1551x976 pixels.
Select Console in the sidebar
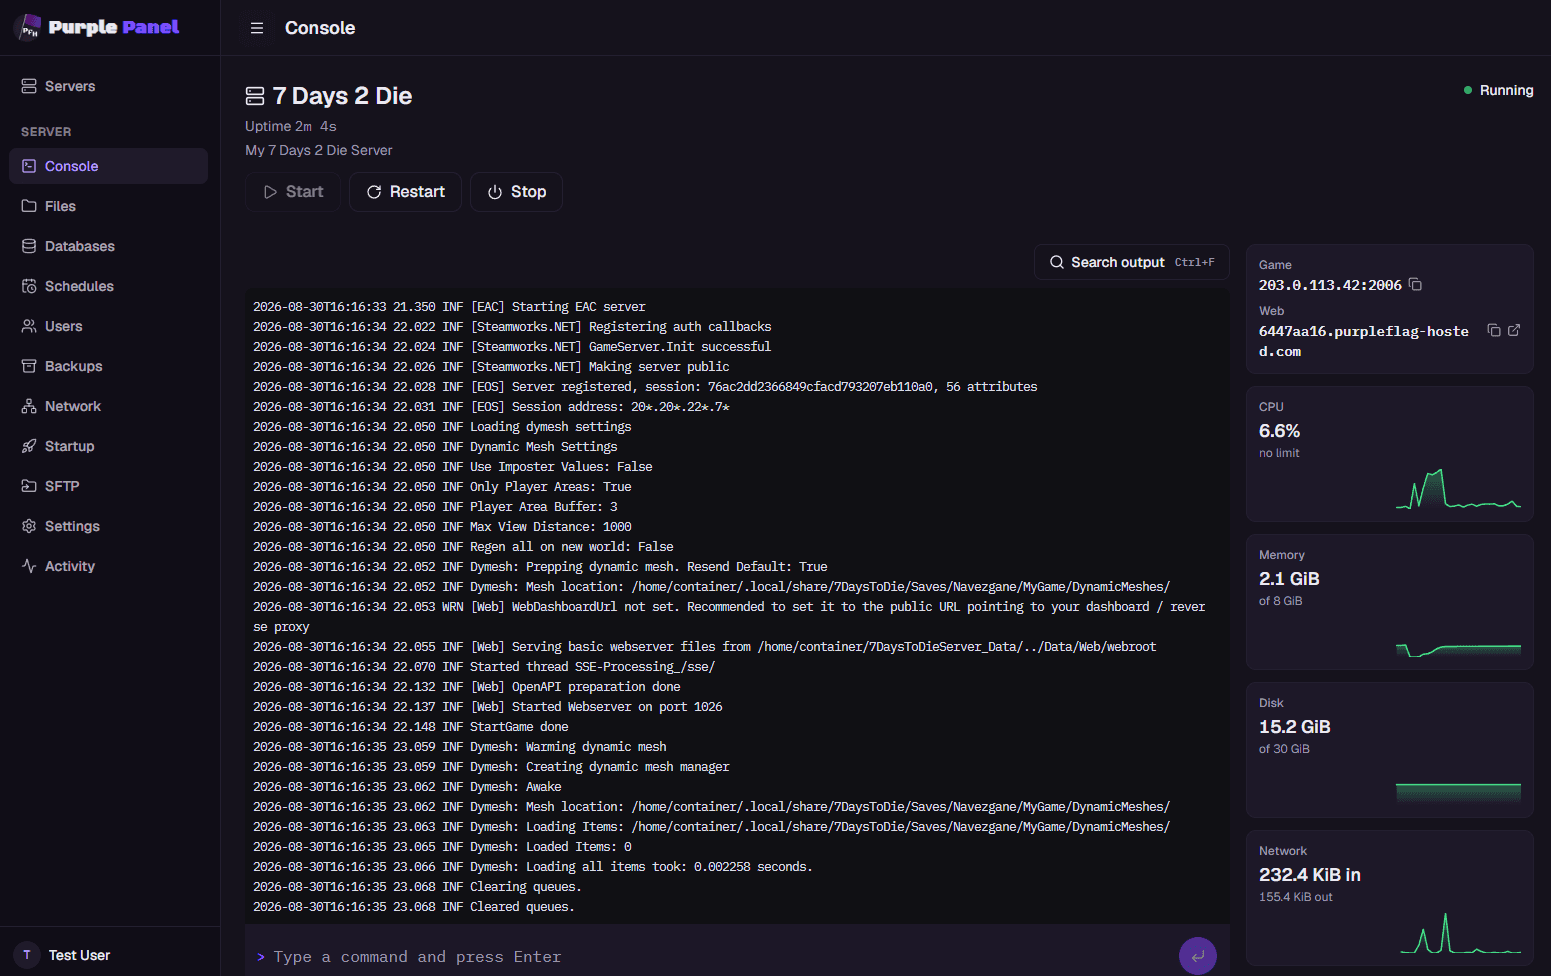coord(108,166)
